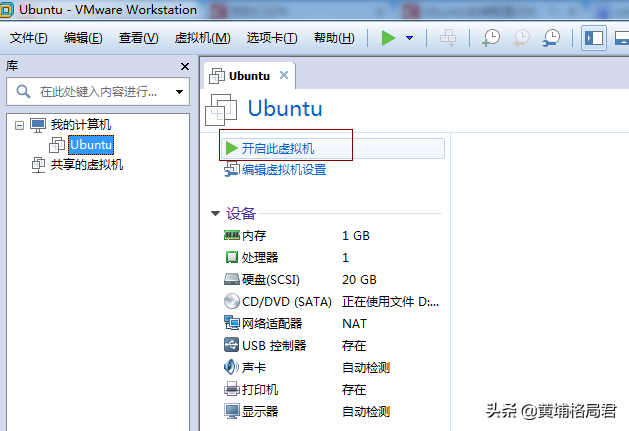Select Ubuntu in the library tree

tap(91, 145)
